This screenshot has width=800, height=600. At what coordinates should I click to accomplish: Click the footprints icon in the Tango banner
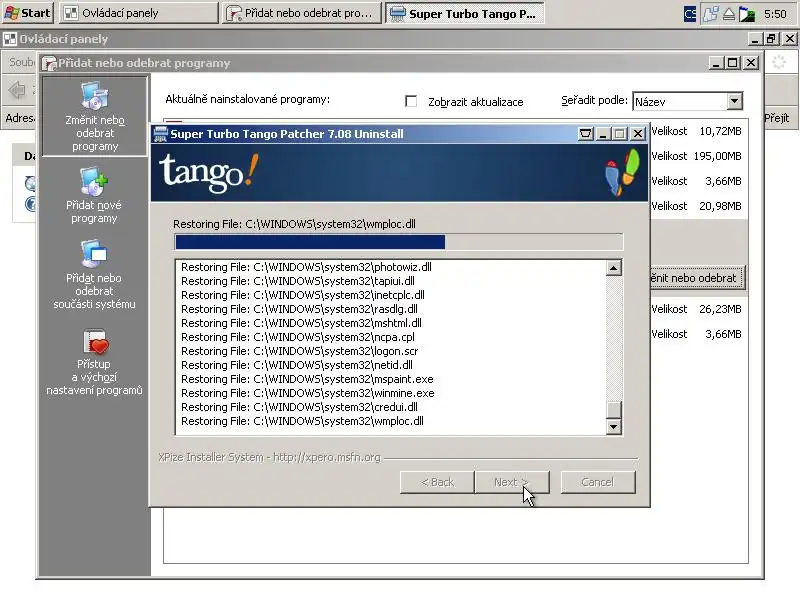(623, 172)
